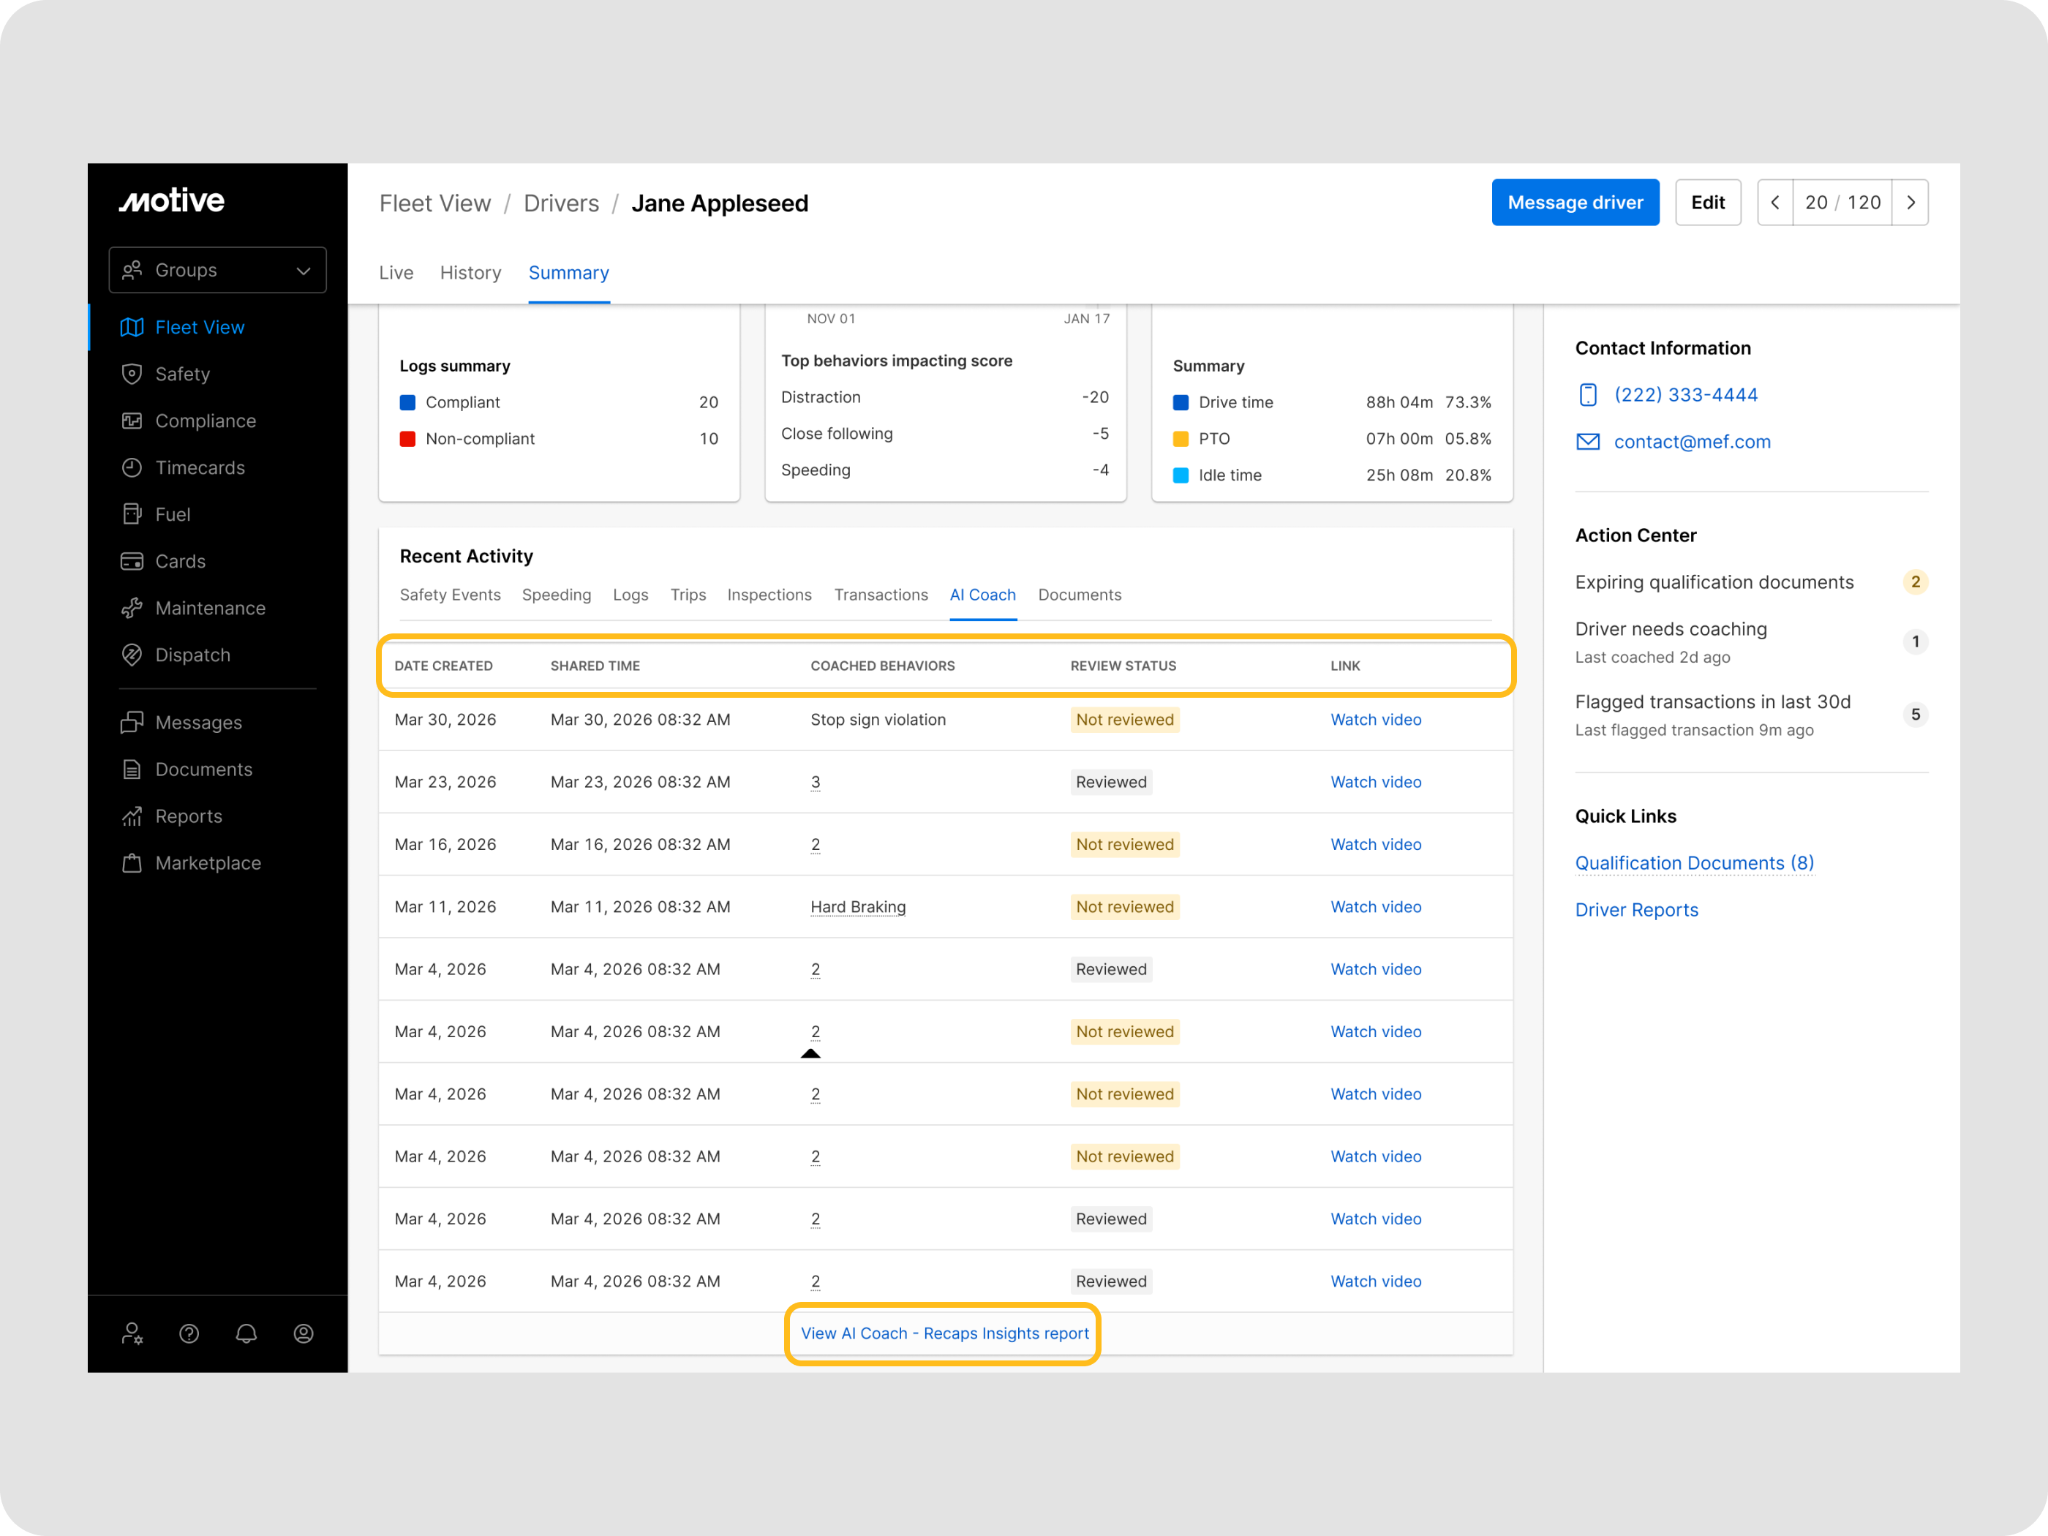This screenshot has width=2048, height=1536.
Task: Select the Summary tab
Action: pyautogui.click(x=569, y=273)
